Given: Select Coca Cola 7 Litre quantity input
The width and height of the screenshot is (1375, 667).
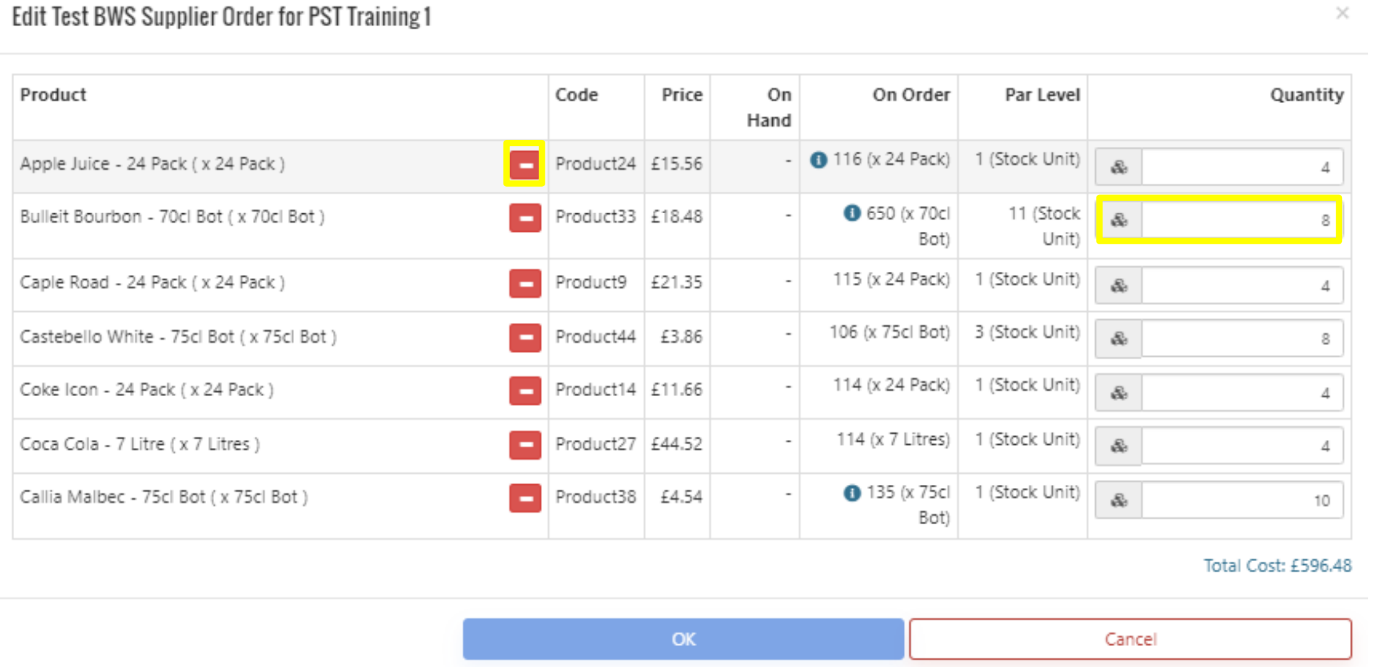Looking at the screenshot, I should point(1240,446).
